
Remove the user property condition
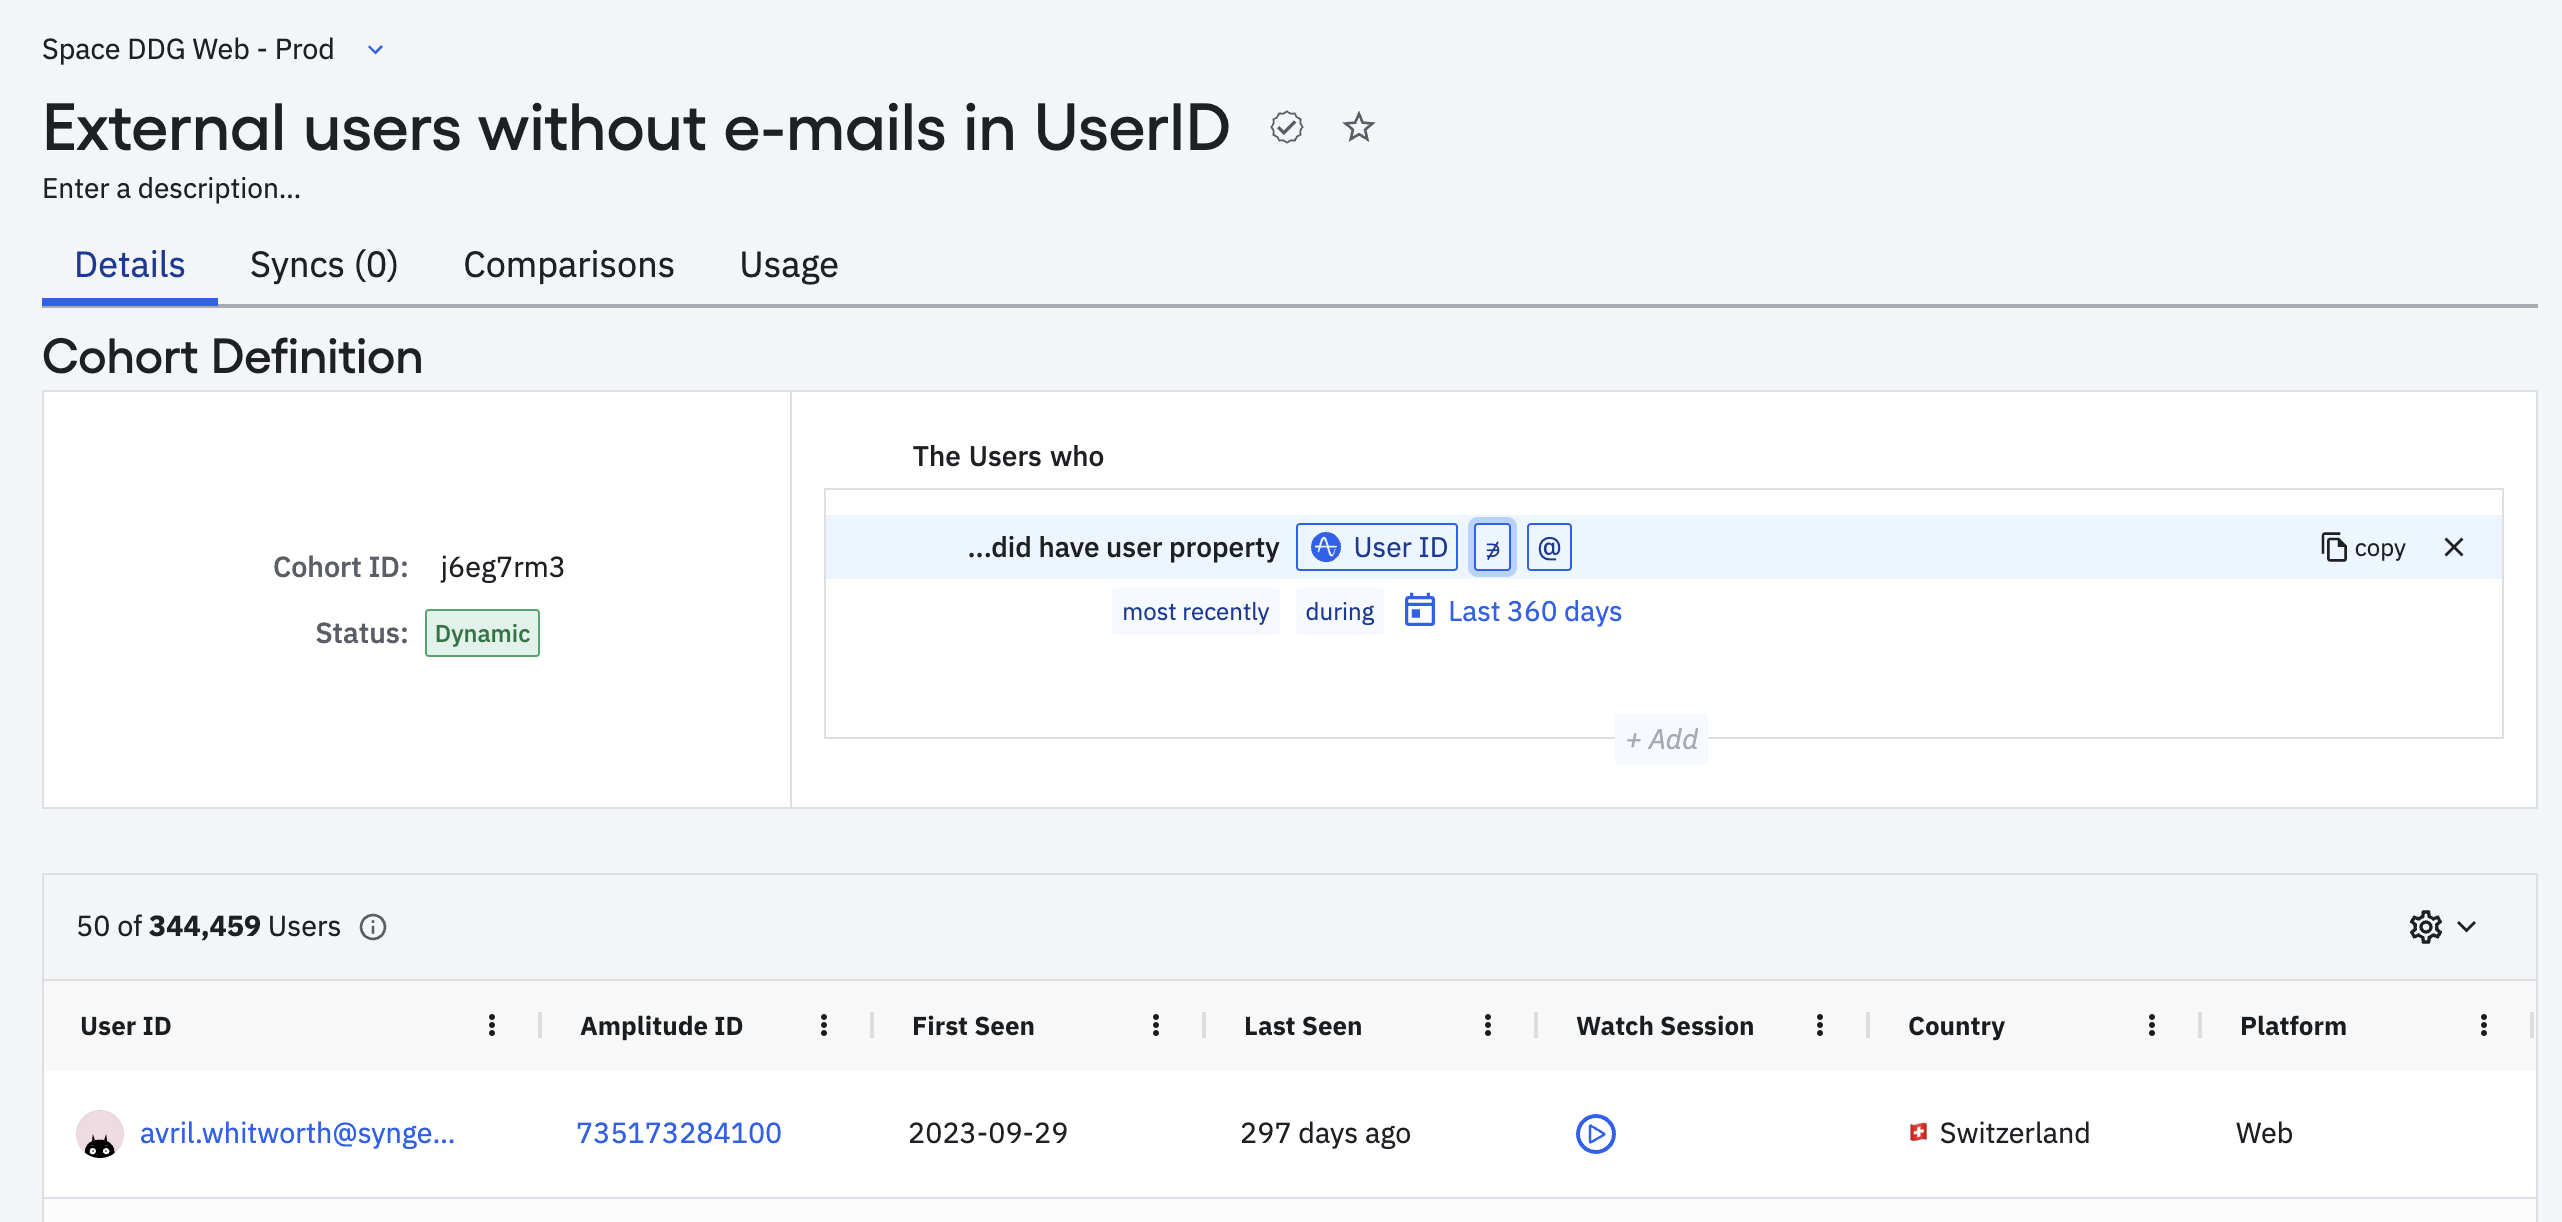point(2453,547)
